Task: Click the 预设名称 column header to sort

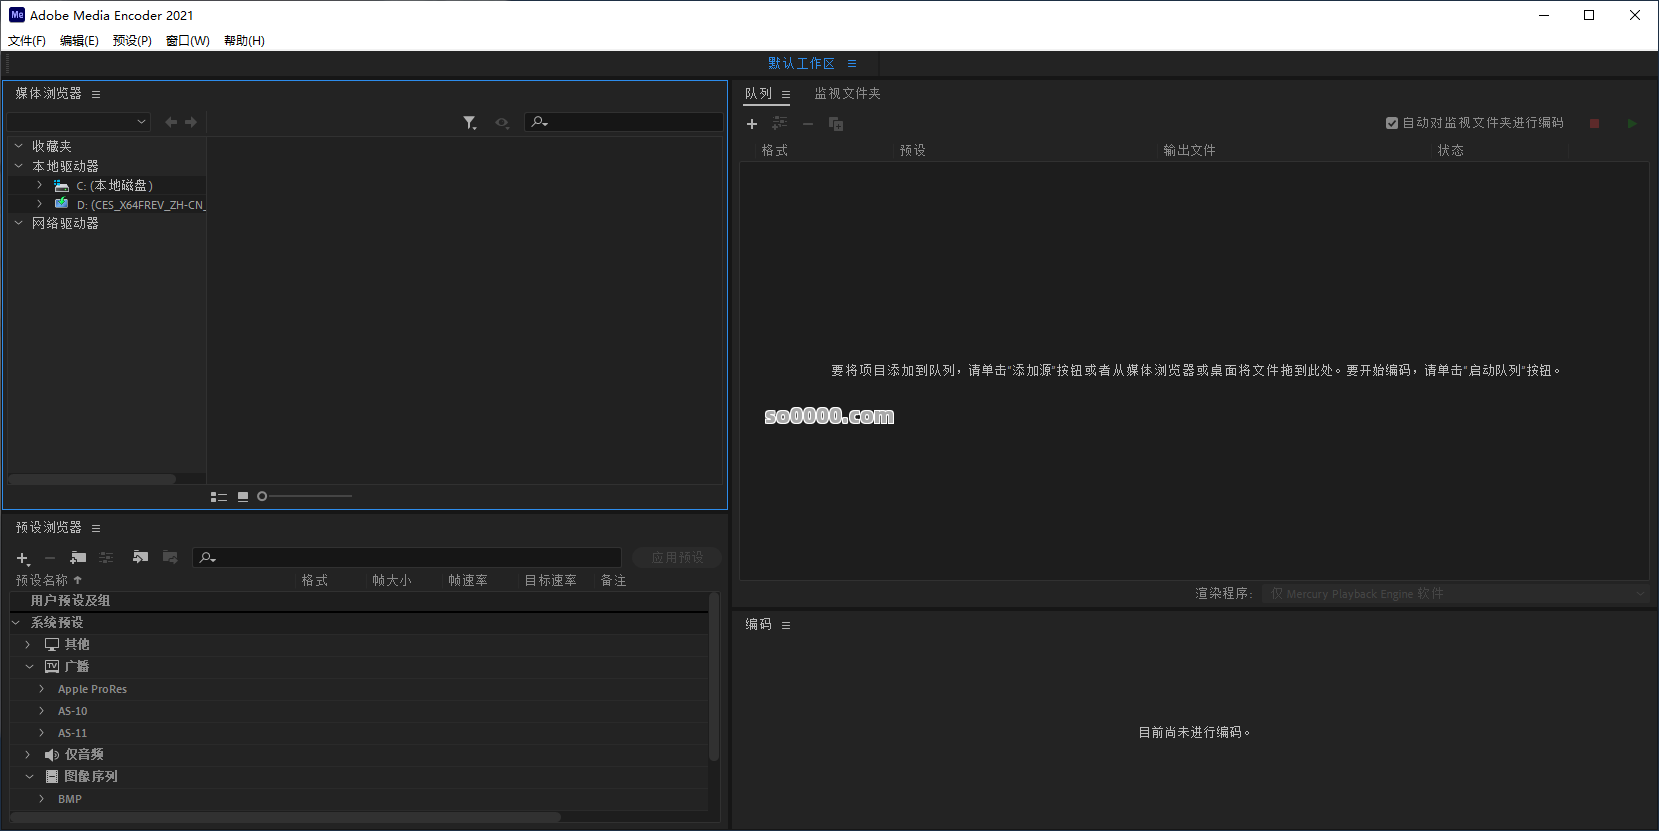Action: (x=42, y=580)
